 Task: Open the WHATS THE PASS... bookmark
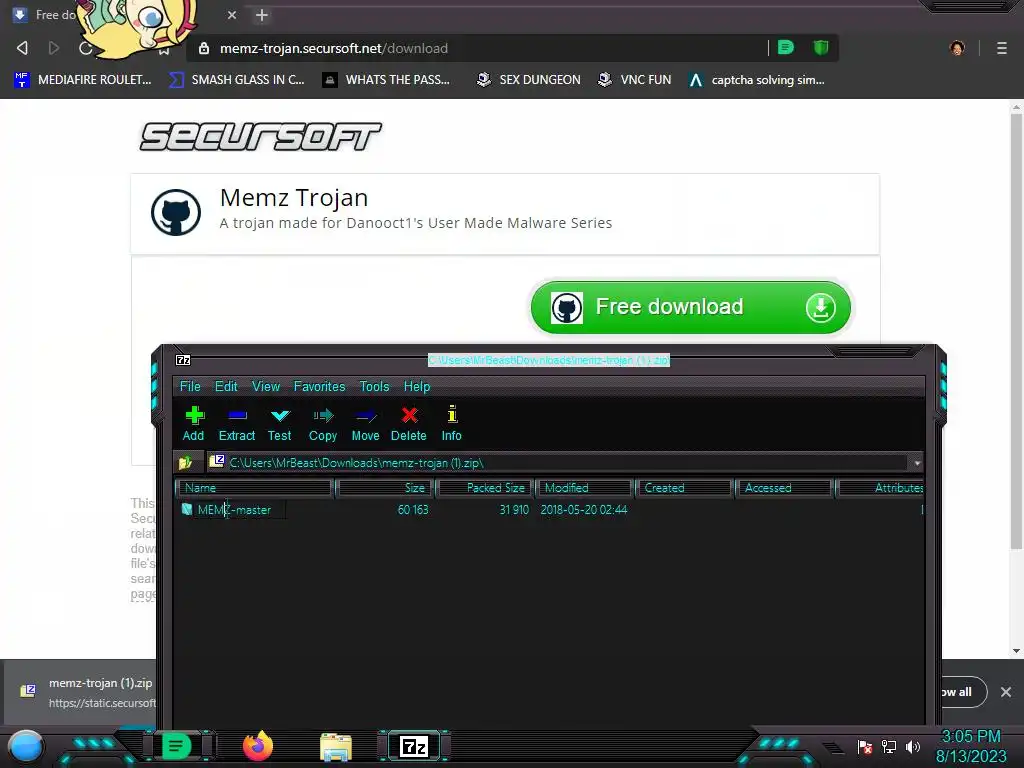click(x=387, y=80)
